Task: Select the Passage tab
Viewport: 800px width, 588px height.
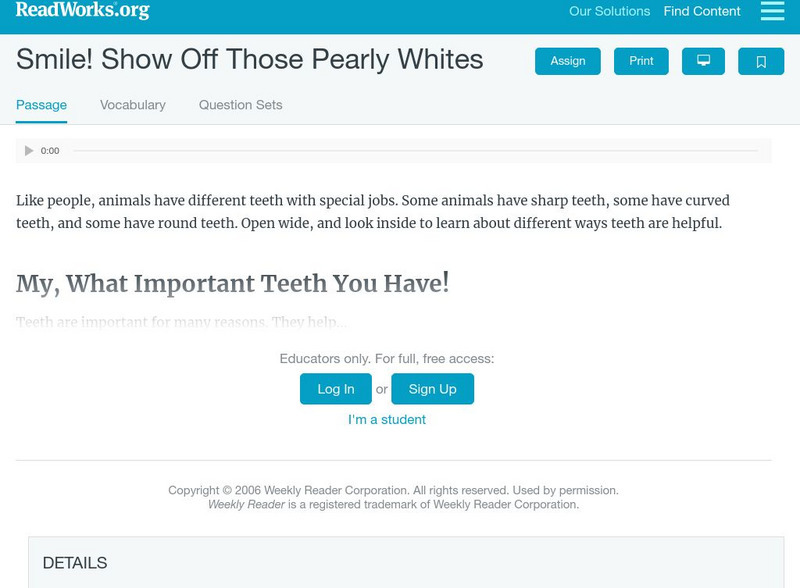Action: point(41,105)
